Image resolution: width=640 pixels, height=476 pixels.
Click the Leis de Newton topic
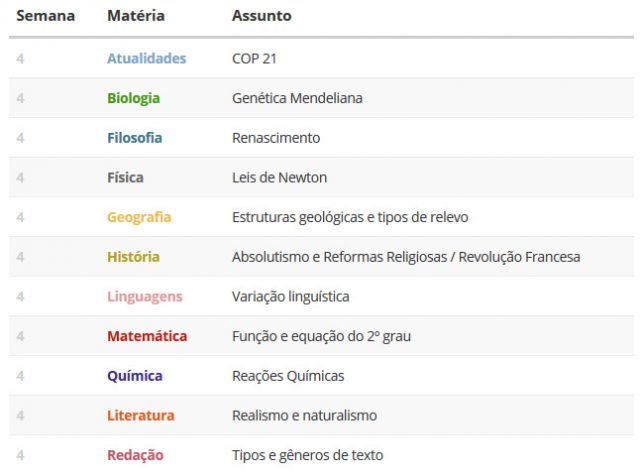[x=280, y=178]
